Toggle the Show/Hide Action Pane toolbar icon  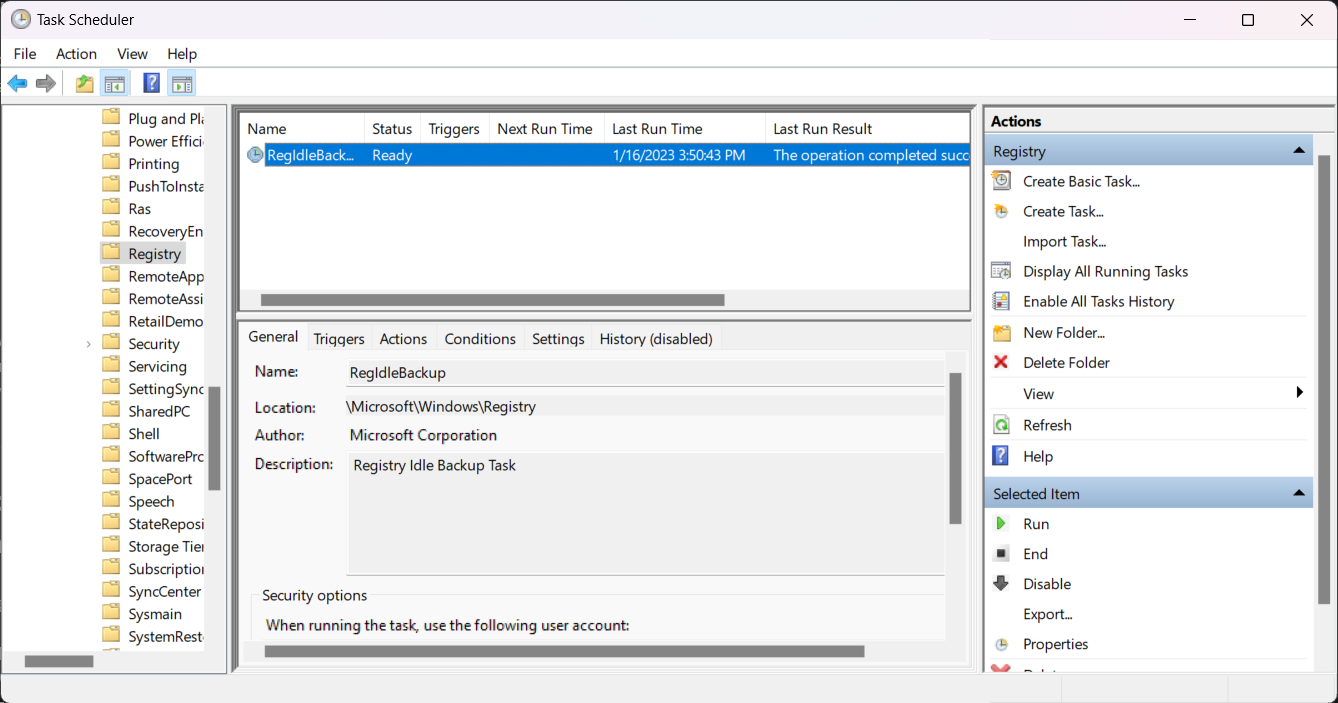(x=182, y=83)
